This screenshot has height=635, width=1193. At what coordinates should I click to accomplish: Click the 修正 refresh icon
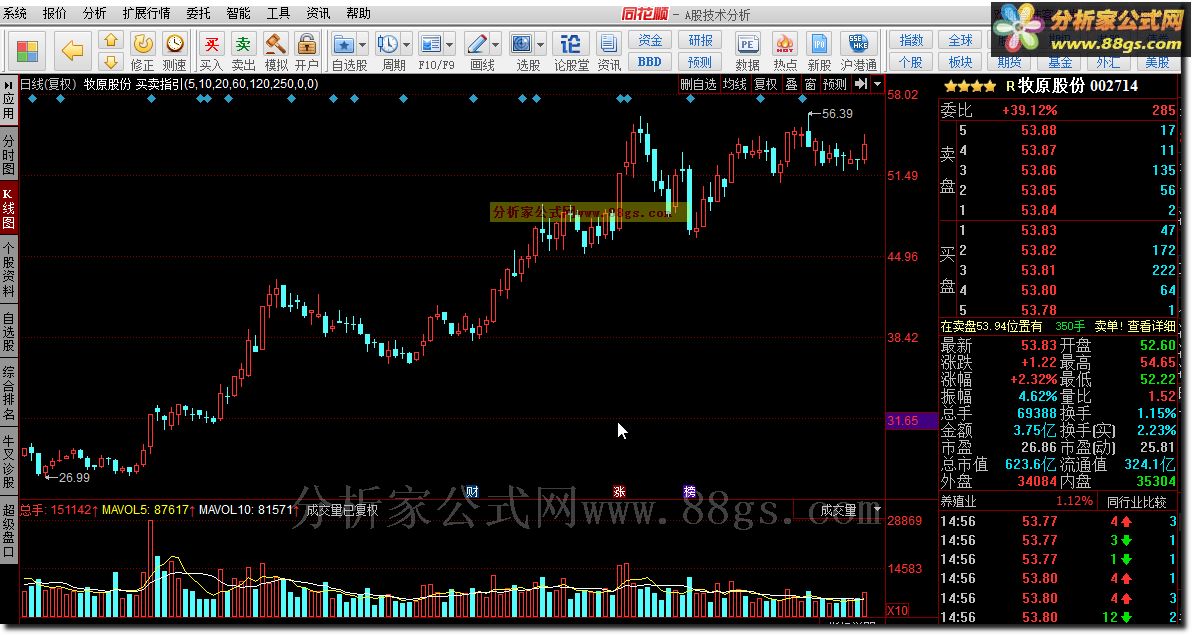143,43
